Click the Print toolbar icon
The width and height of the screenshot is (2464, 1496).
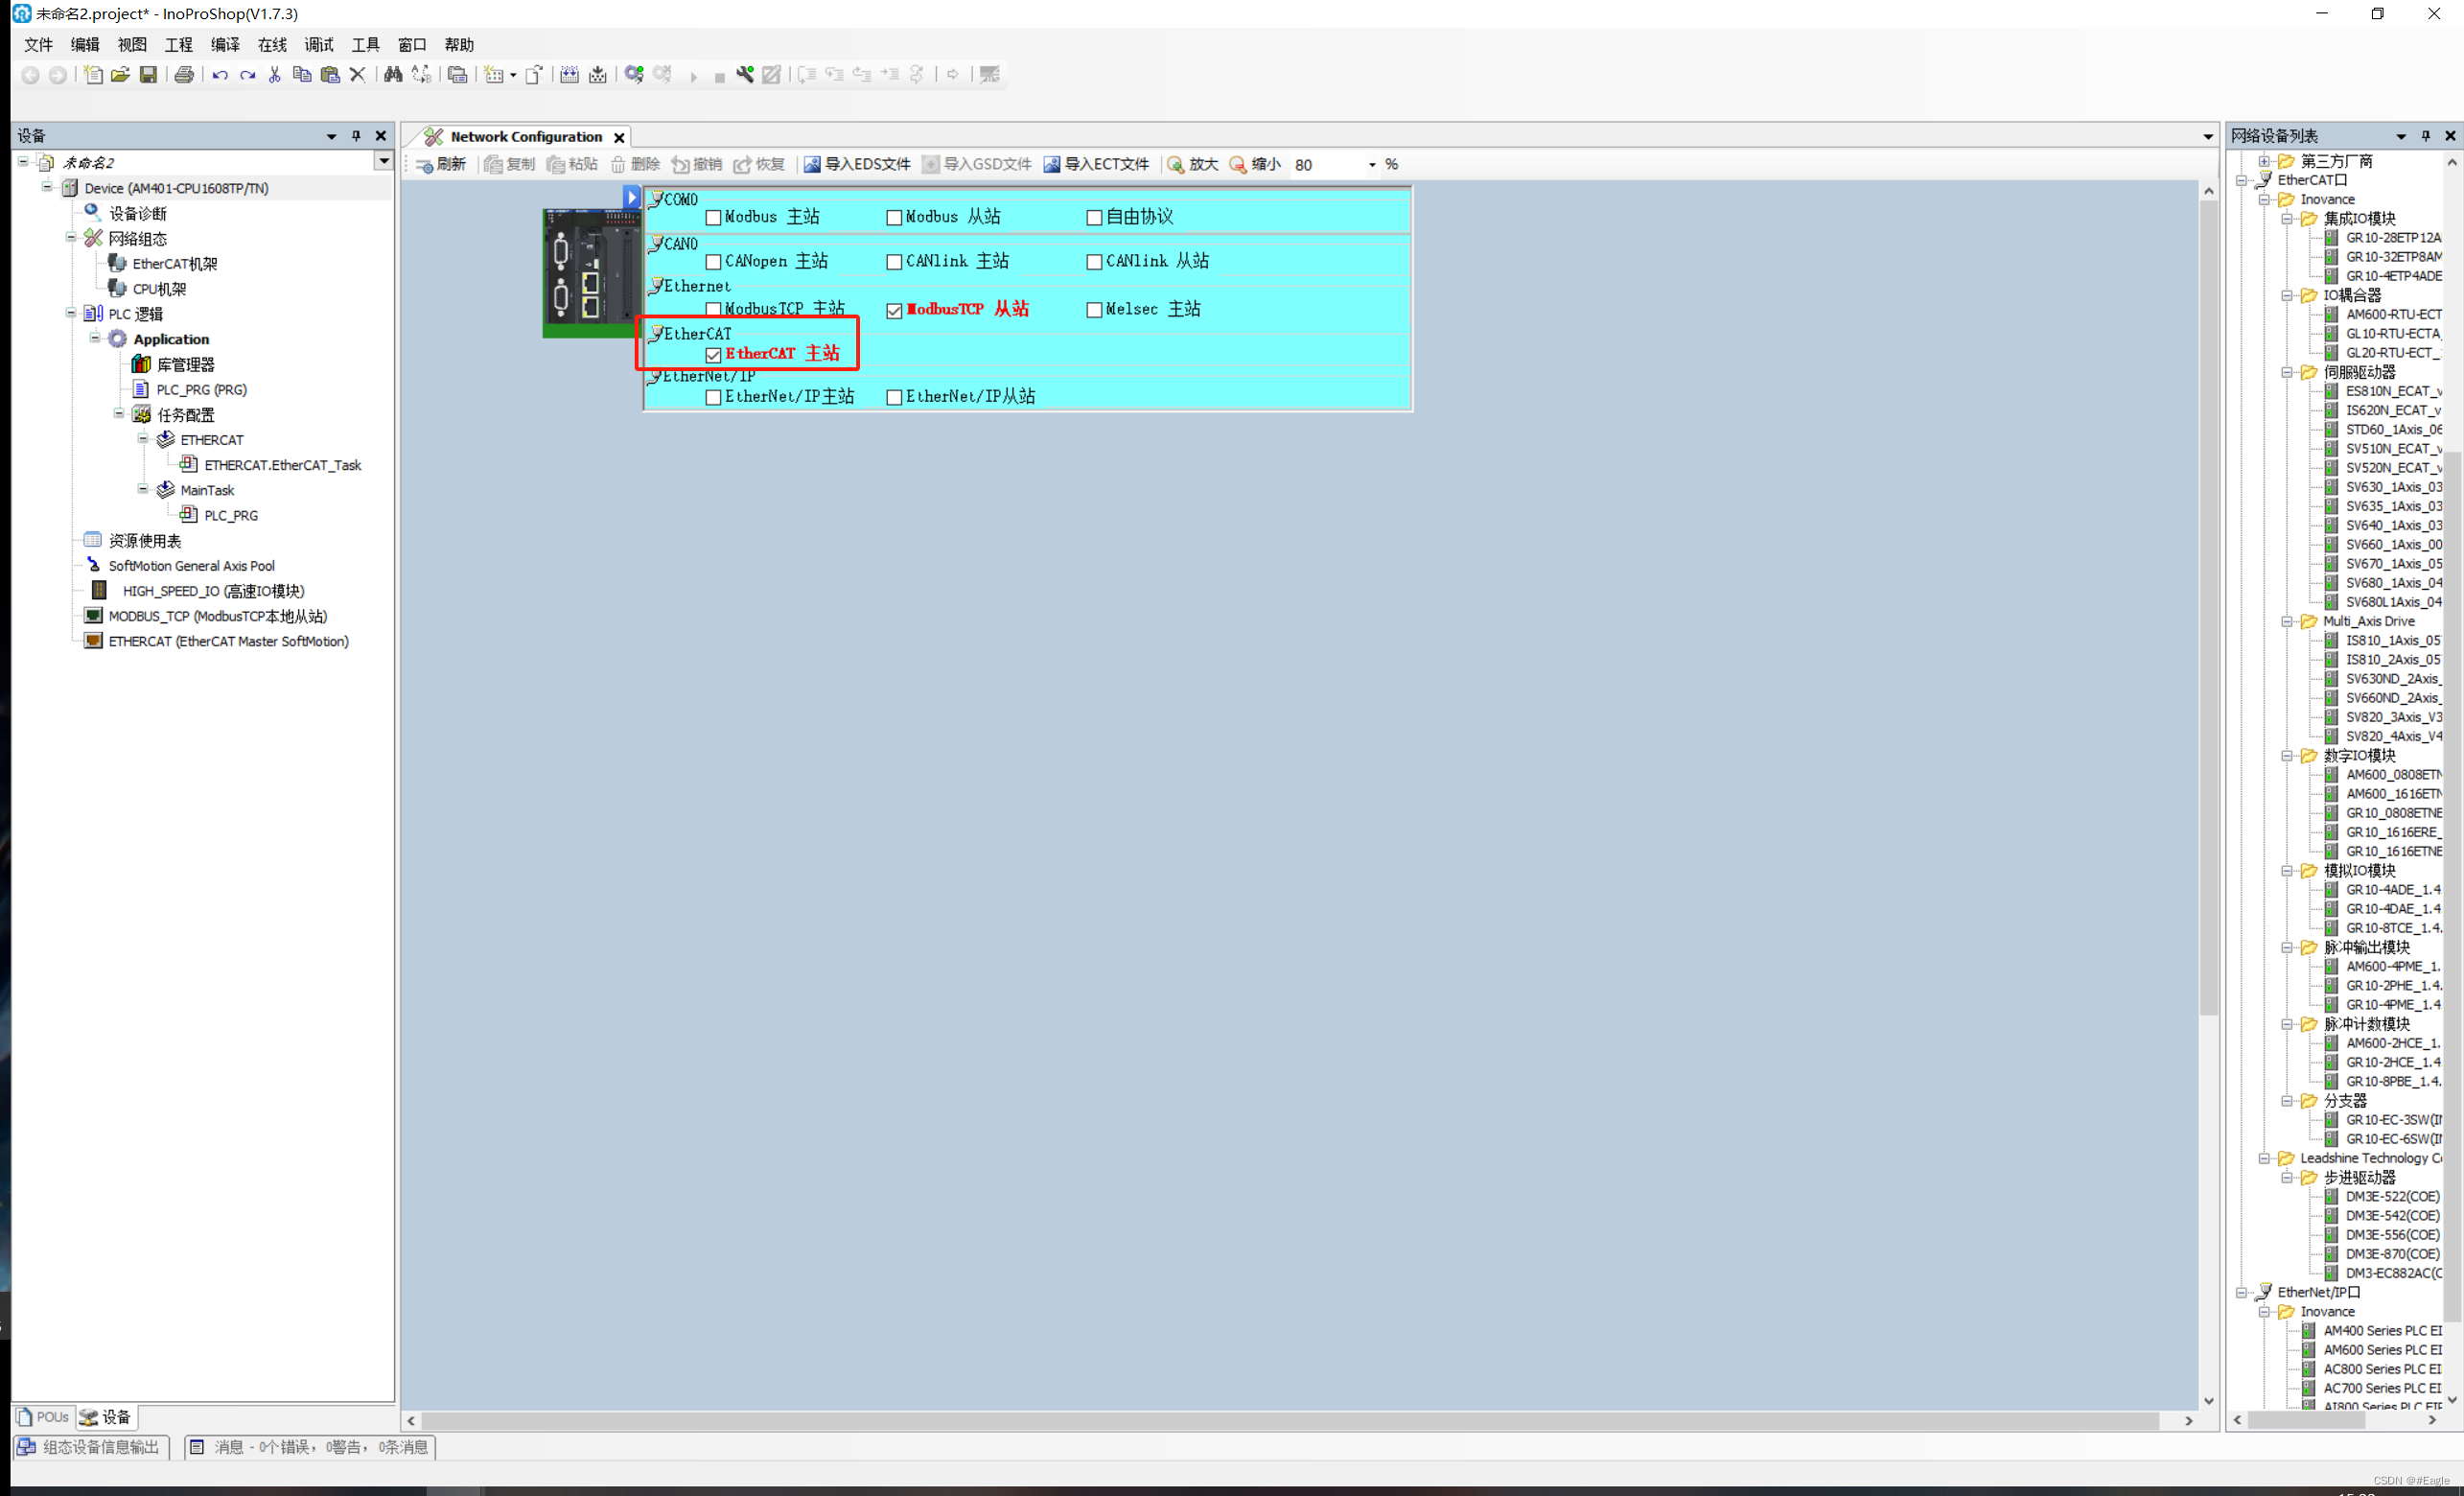pyautogui.click(x=184, y=75)
